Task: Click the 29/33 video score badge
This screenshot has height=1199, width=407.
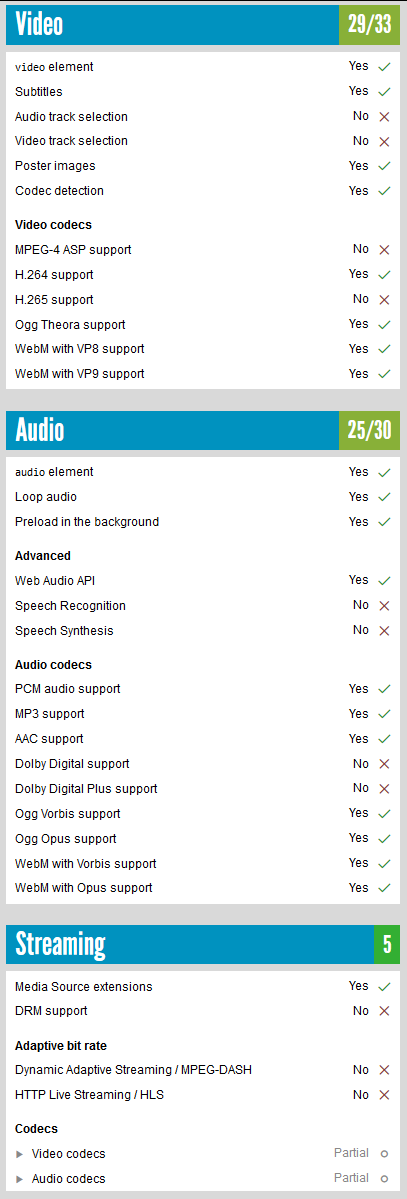Action: (x=370, y=24)
